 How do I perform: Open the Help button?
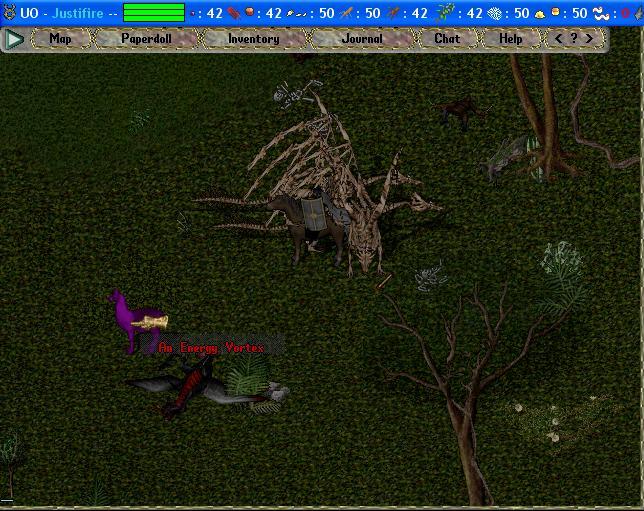click(x=511, y=39)
